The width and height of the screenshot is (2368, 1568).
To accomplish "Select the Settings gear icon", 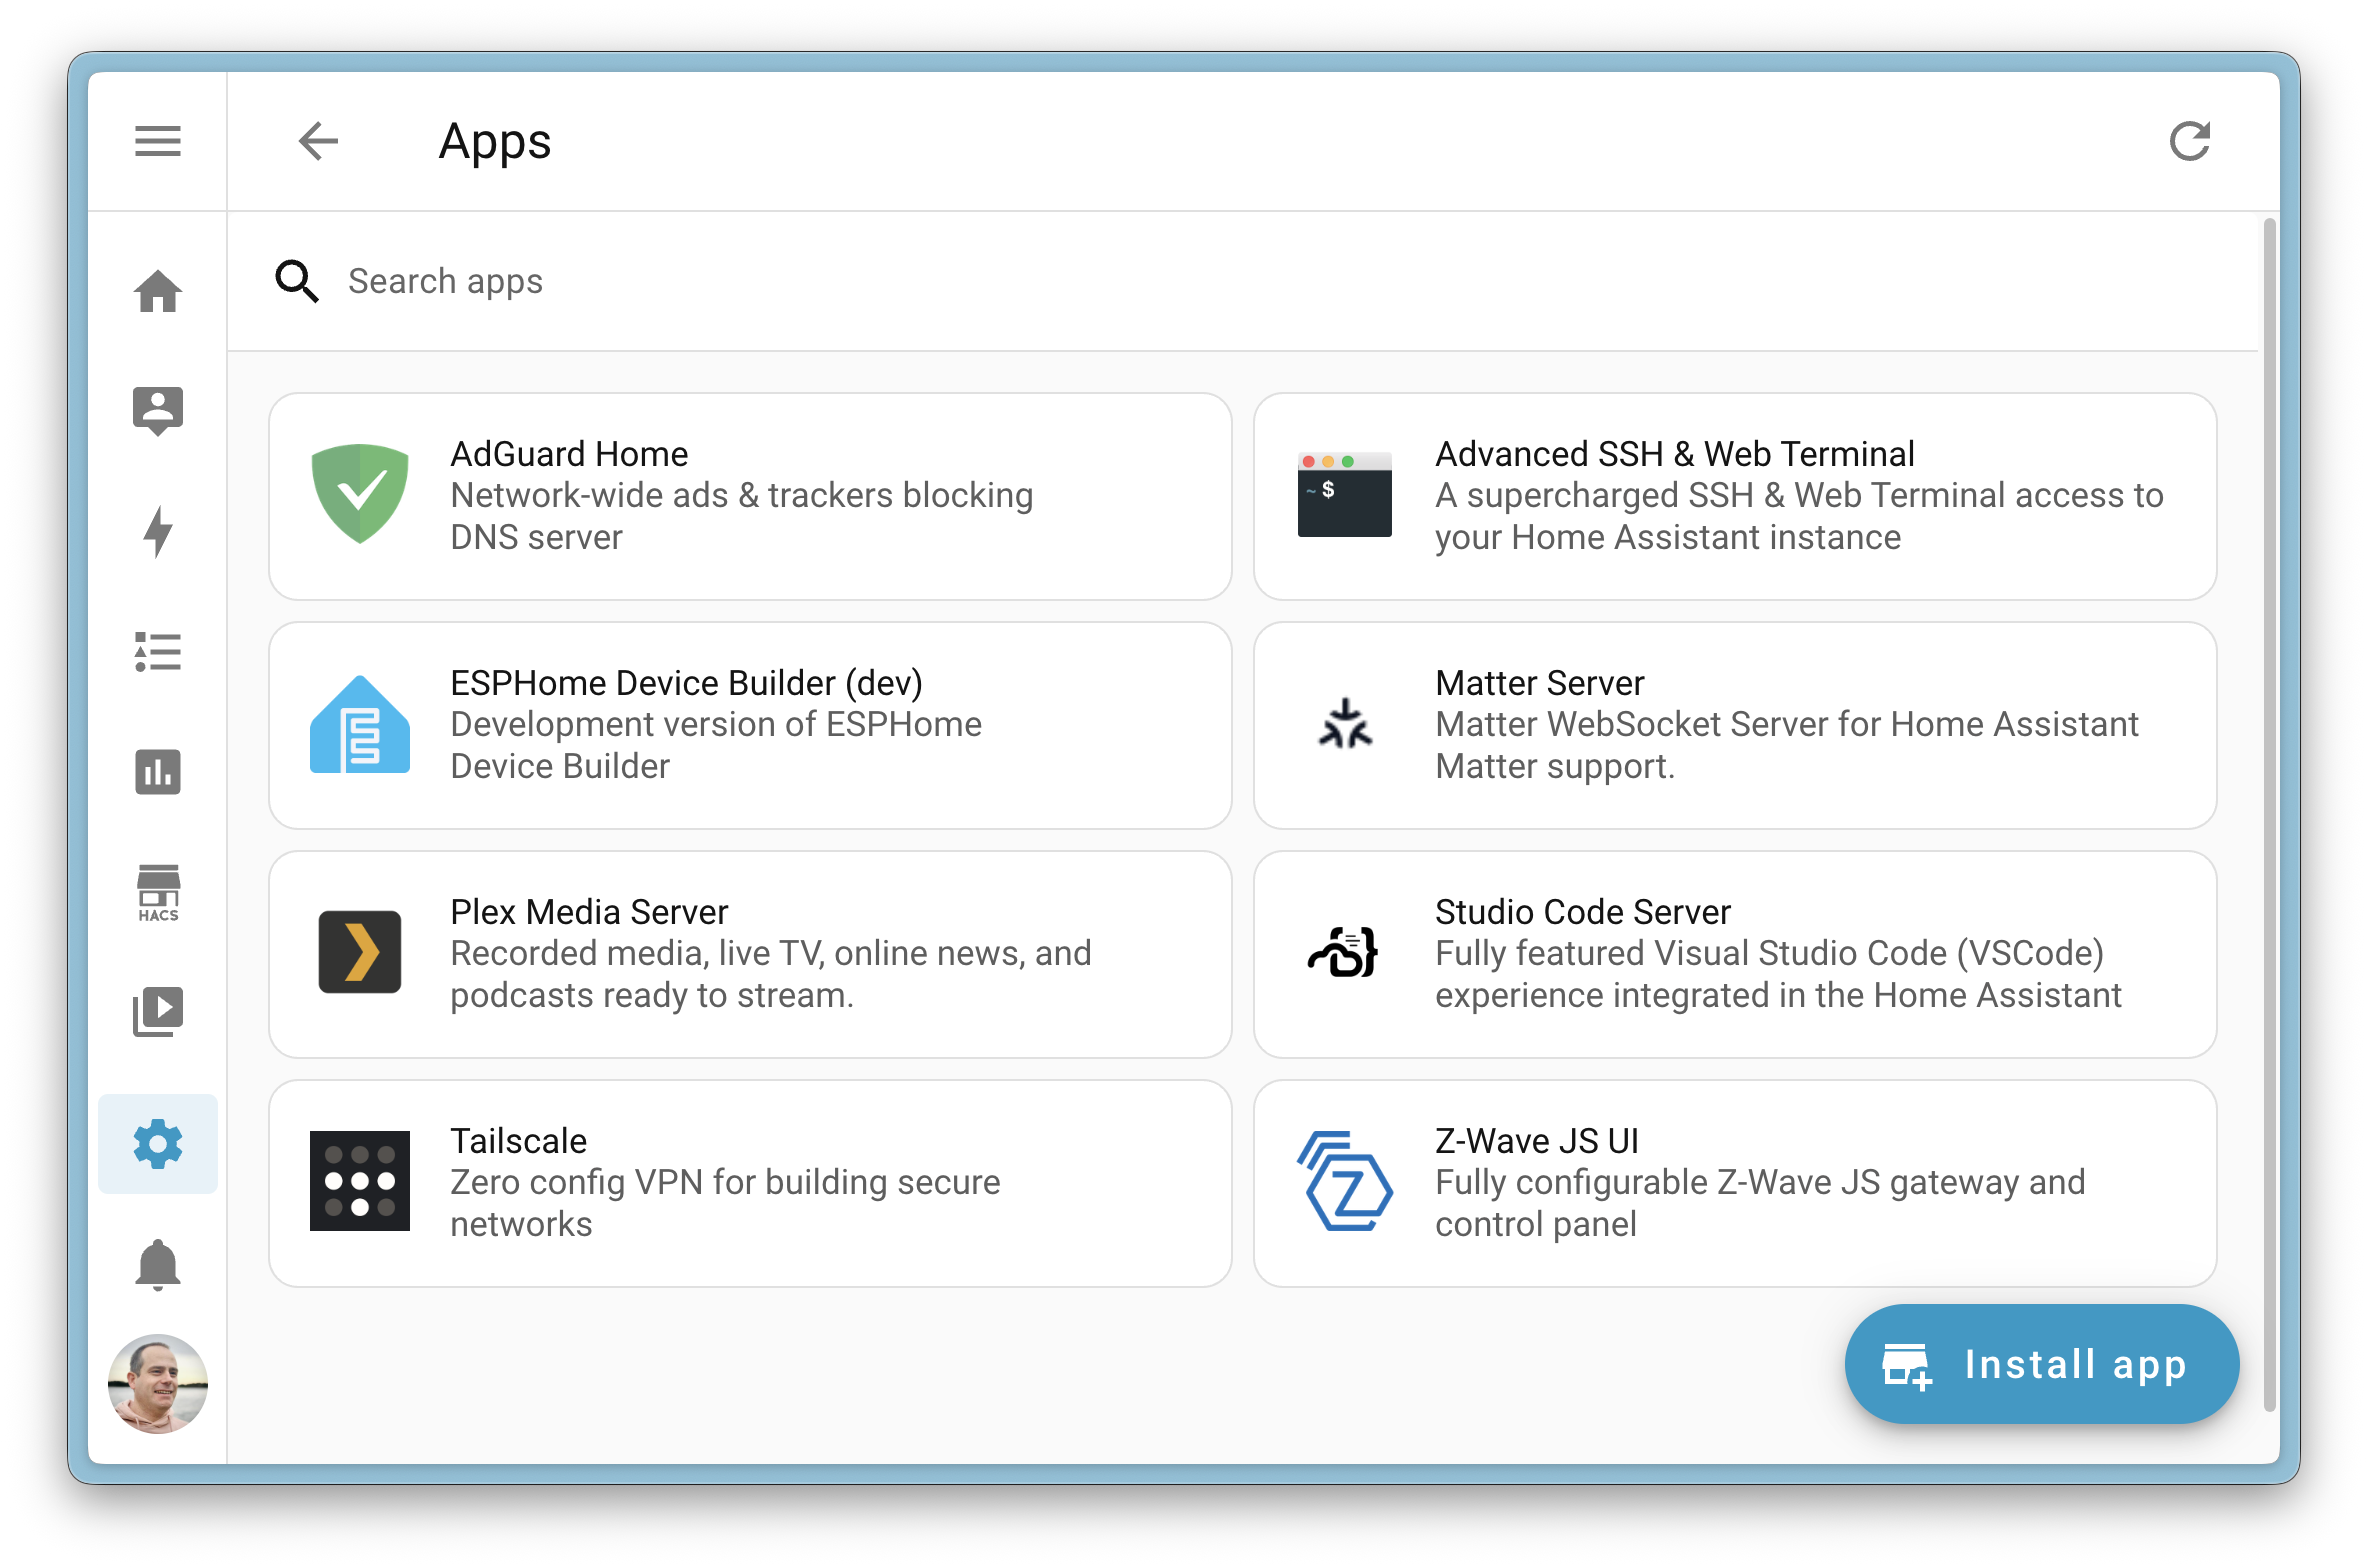I will tap(157, 1143).
